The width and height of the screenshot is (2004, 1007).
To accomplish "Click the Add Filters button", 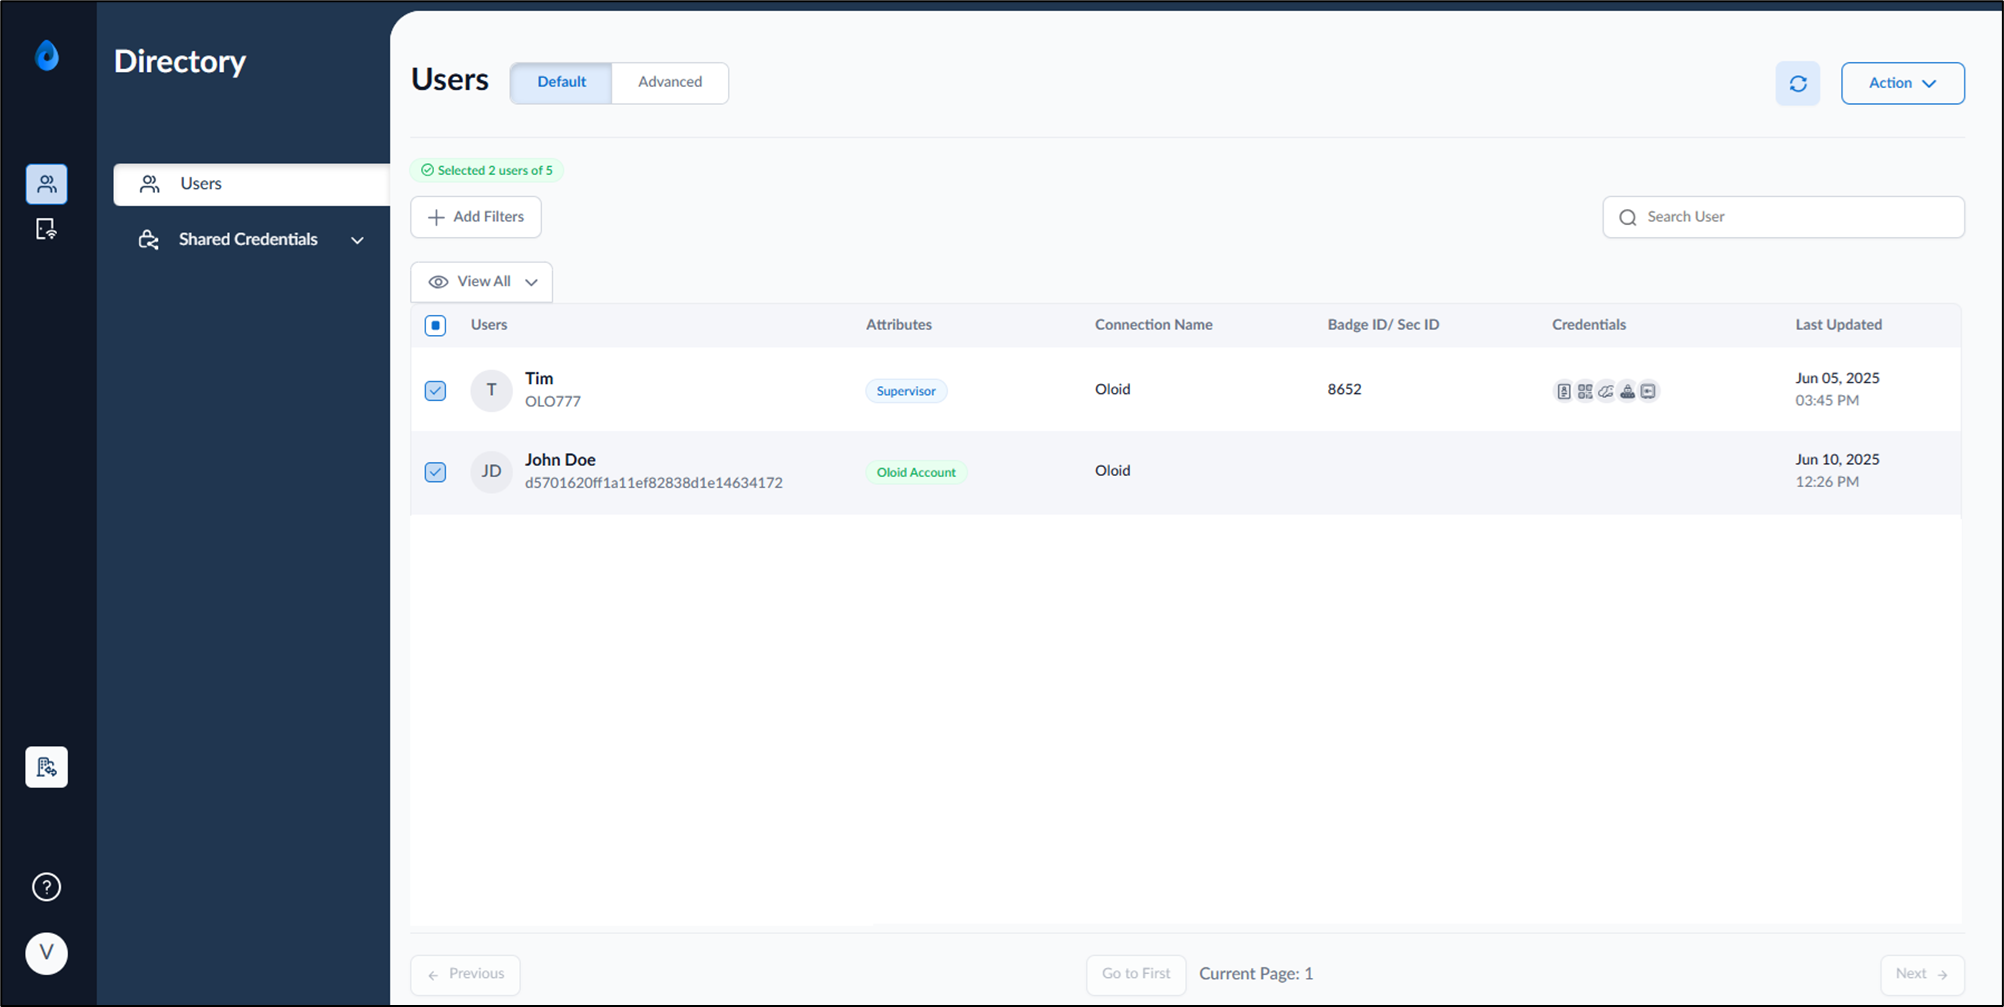I will click(476, 217).
